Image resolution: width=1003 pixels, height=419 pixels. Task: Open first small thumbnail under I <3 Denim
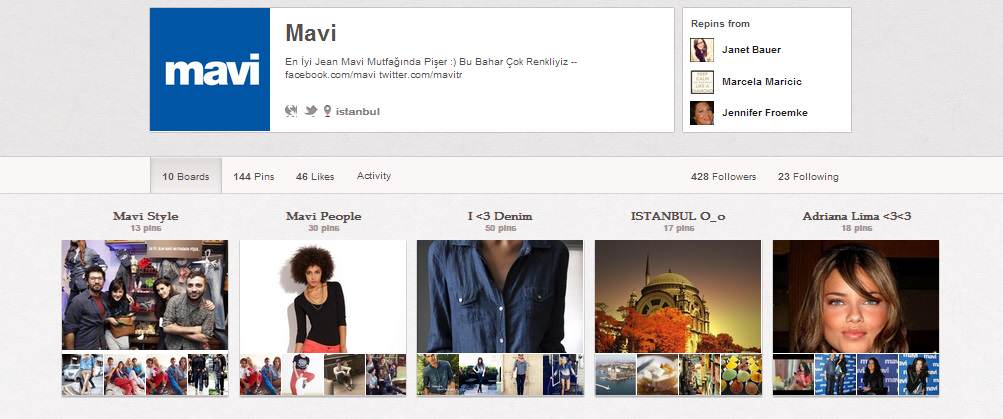pyautogui.click(x=438, y=374)
